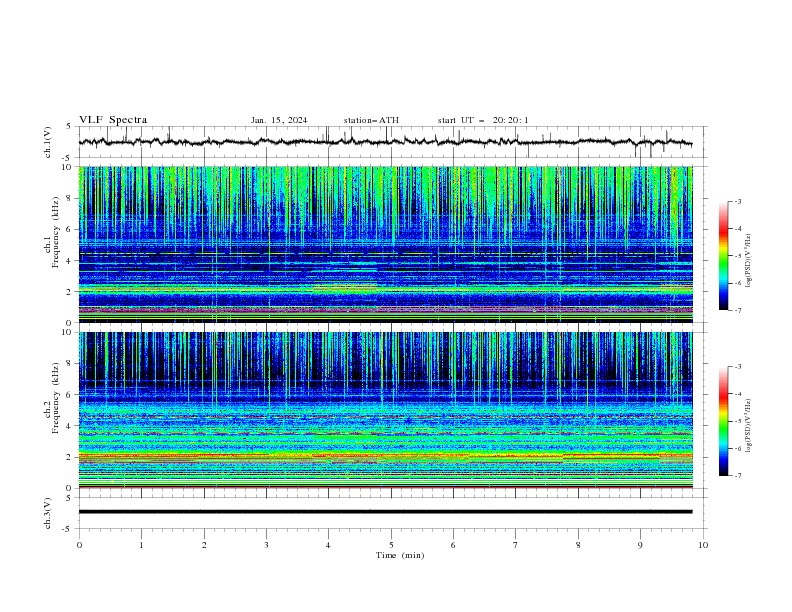
Task: Click the '-7' label on upper color bar
Action: [x=738, y=310]
